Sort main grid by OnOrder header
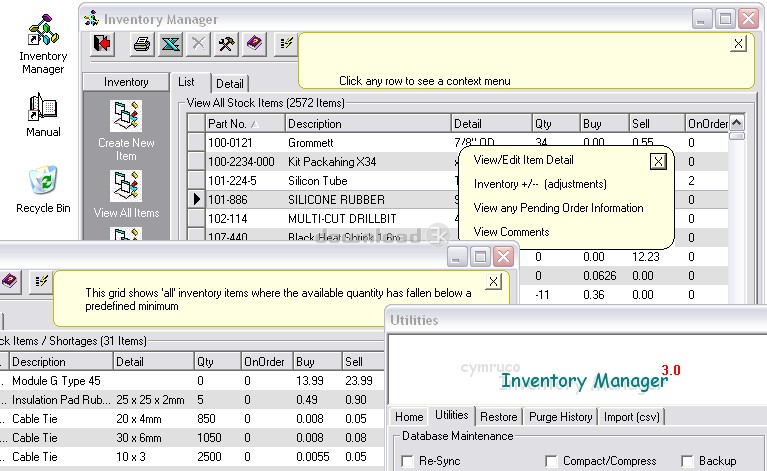767x471 pixels. [x=707, y=124]
